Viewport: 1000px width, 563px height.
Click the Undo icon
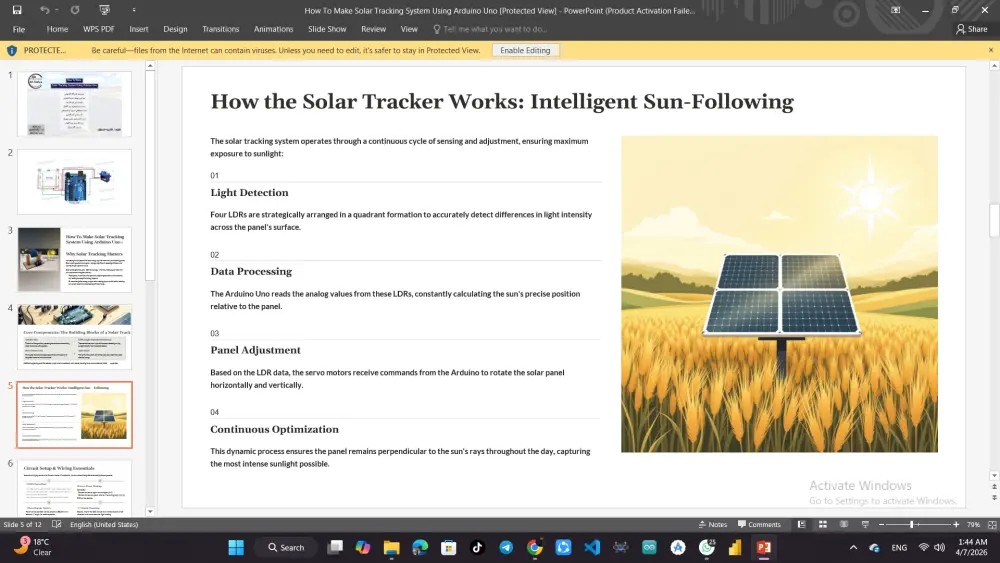(x=44, y=10)
